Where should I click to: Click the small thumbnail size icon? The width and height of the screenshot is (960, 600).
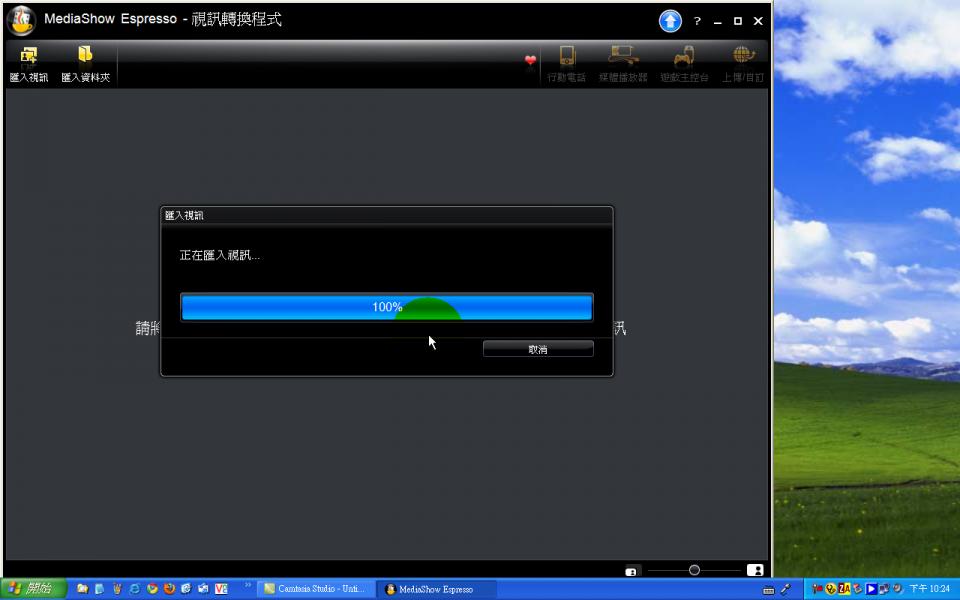point(631,572)
